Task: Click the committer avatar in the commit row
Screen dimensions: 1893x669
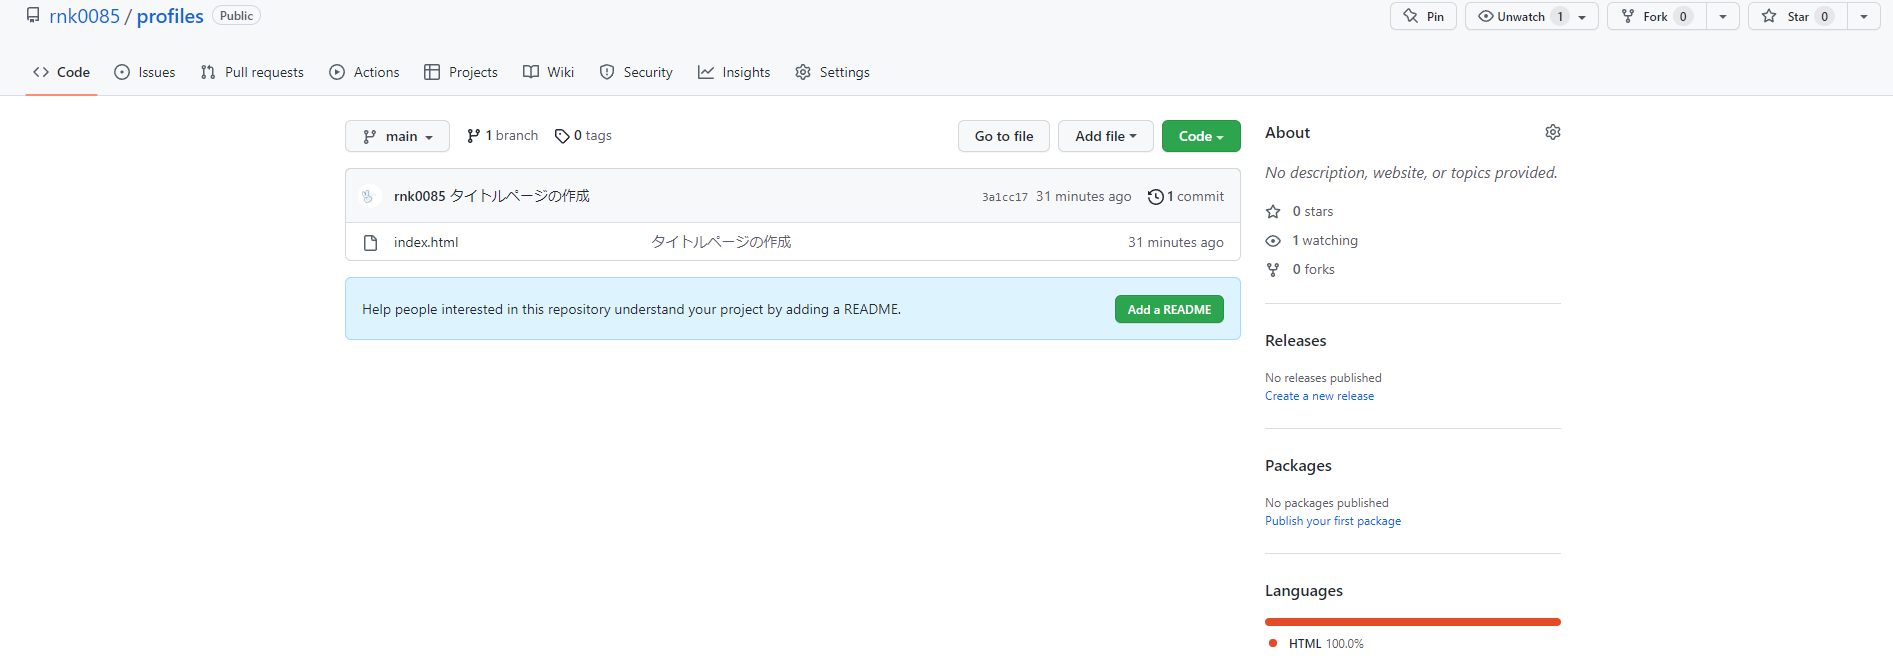Action: [368, 196]
